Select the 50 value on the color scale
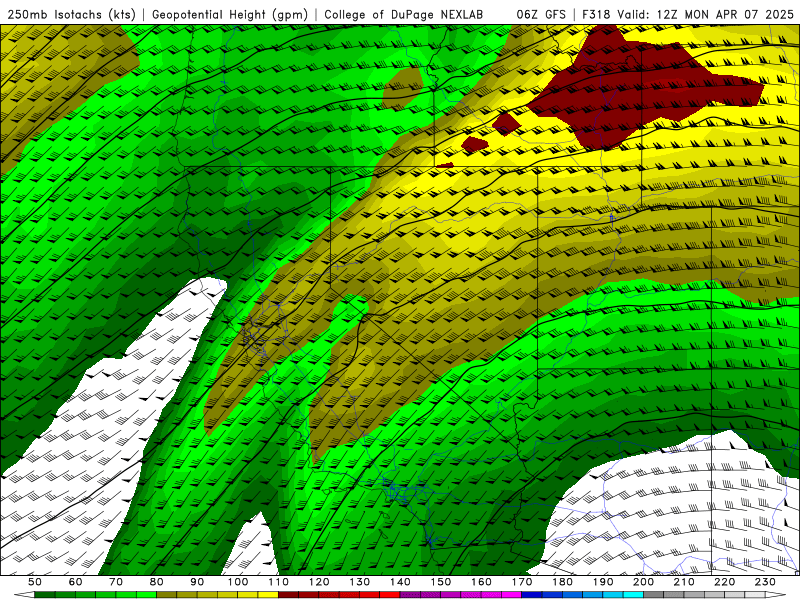 pyautogui.click(x=35, y=582)
